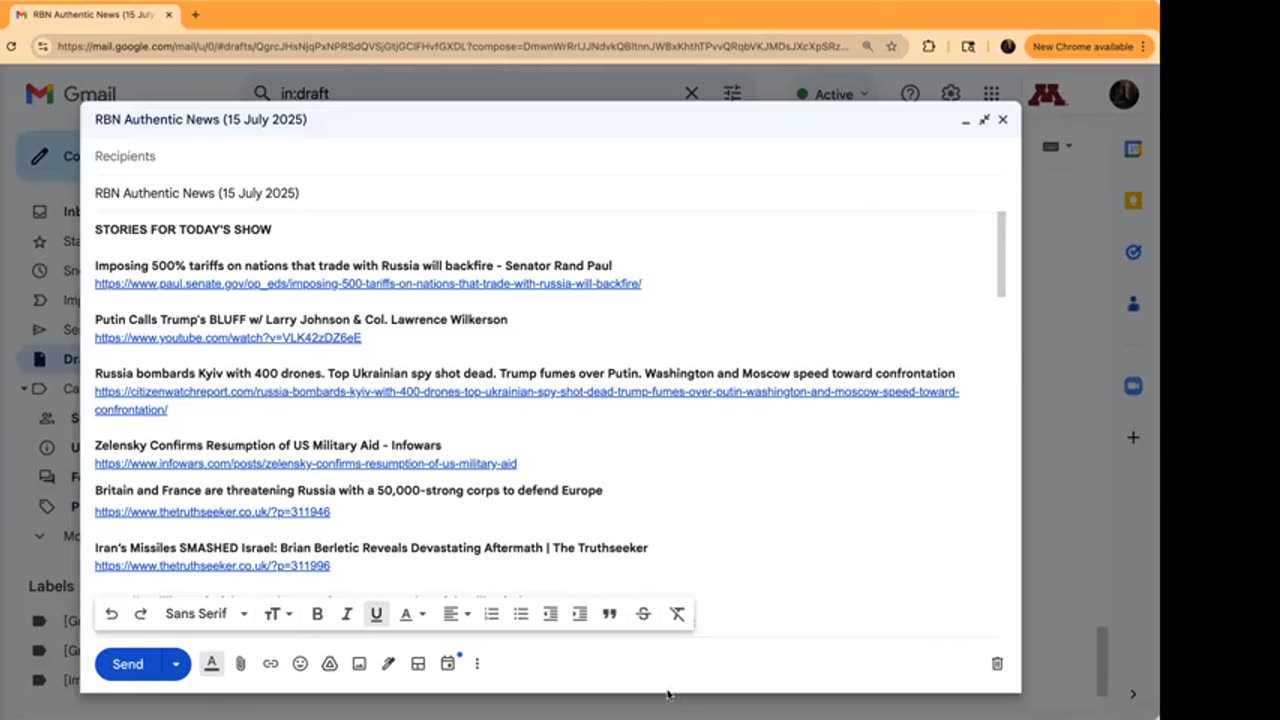Screen dimensions: 1280x720
Task: Send the email draft
Action: [x=128, y=664]
